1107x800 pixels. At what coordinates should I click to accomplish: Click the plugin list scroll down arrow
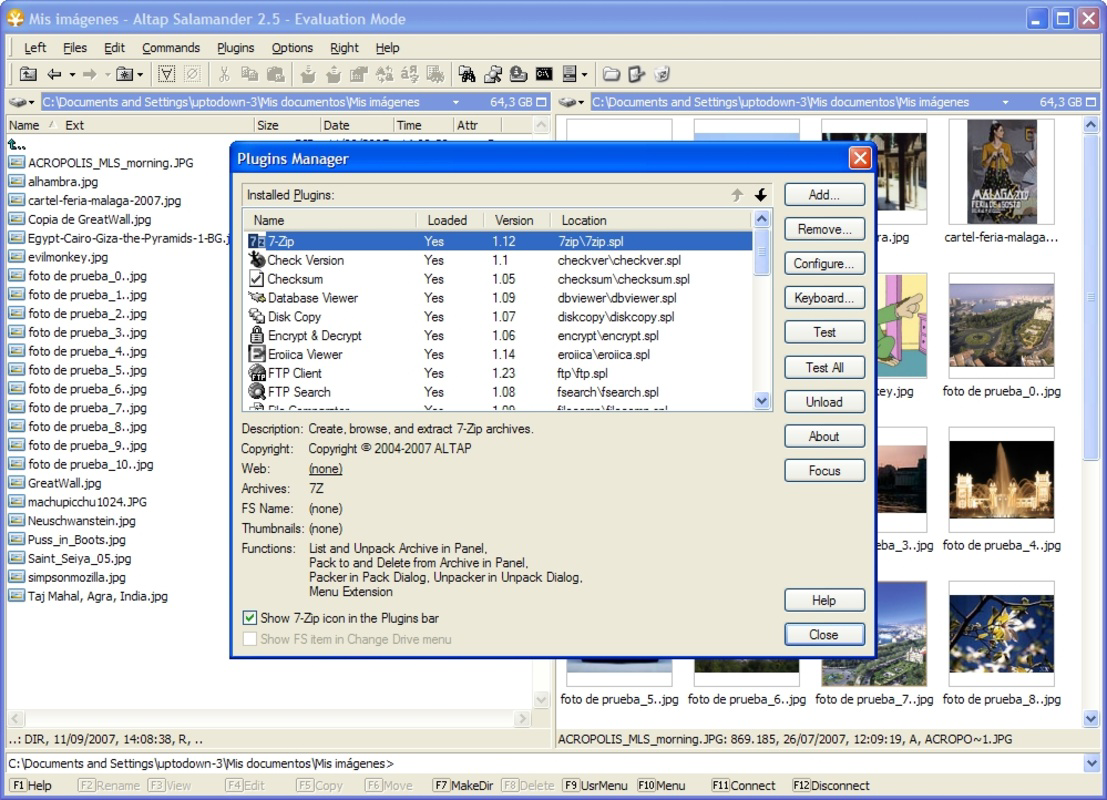click(762, 401)
